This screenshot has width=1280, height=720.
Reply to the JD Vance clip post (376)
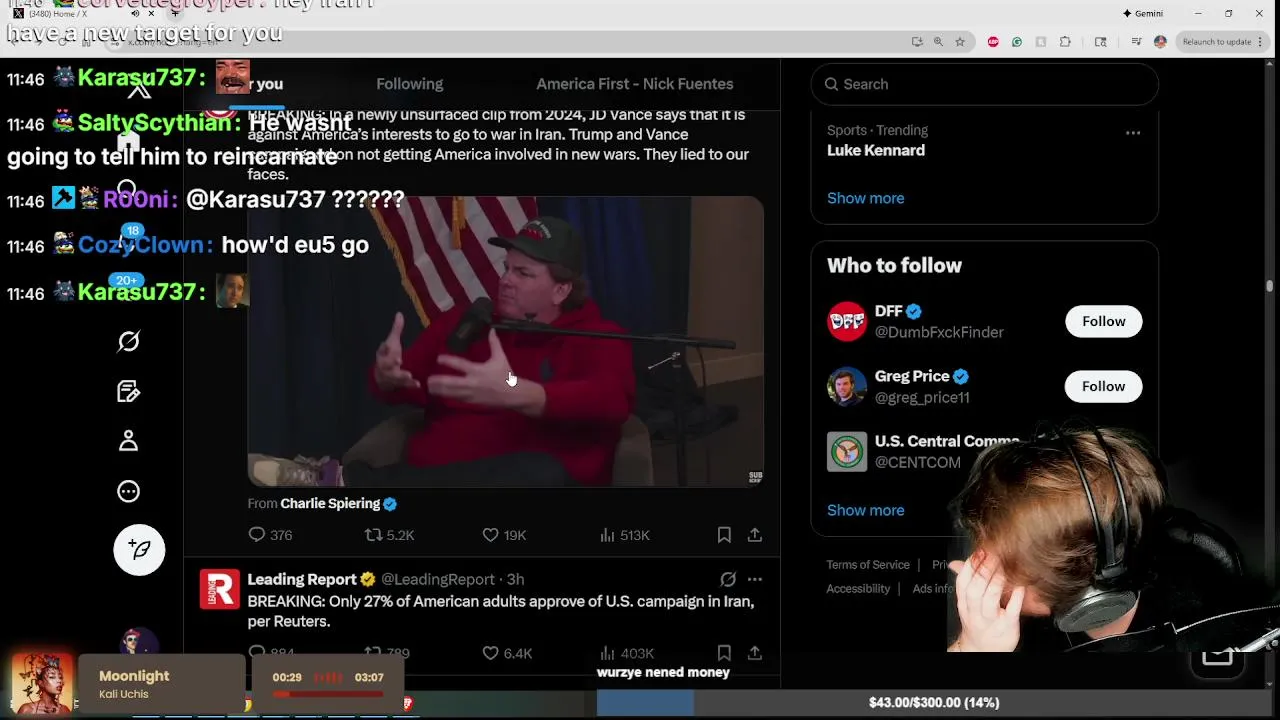270,535
